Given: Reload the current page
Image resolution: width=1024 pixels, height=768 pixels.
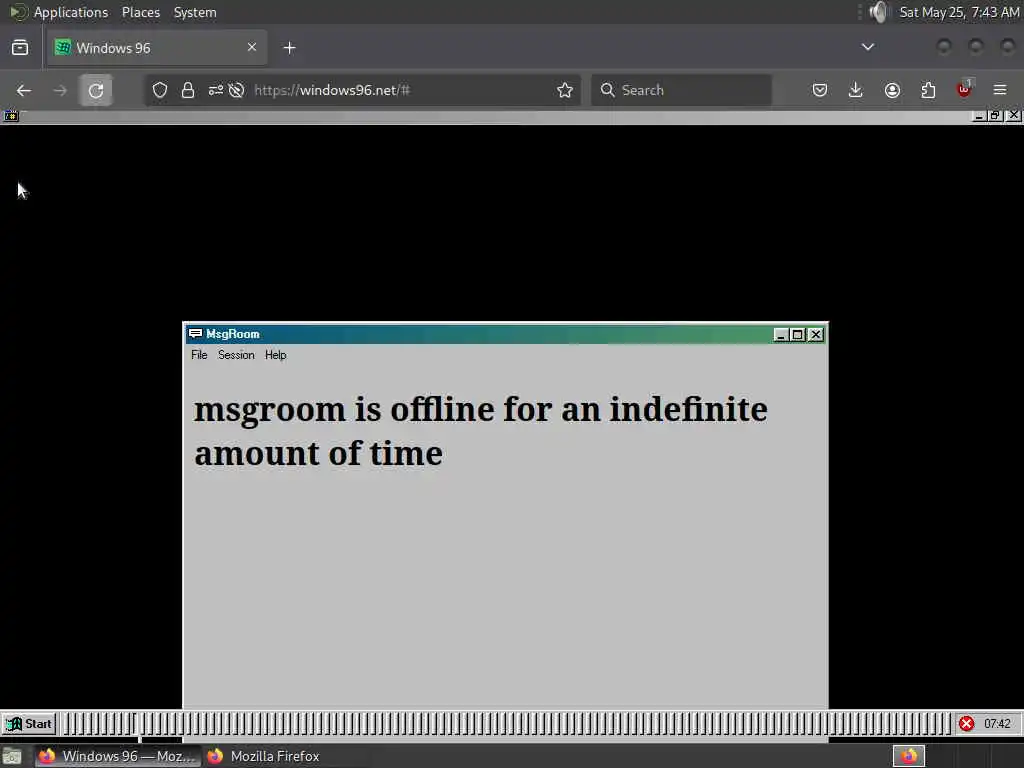Looking at the screenshot, I should (x=96, y=90).
